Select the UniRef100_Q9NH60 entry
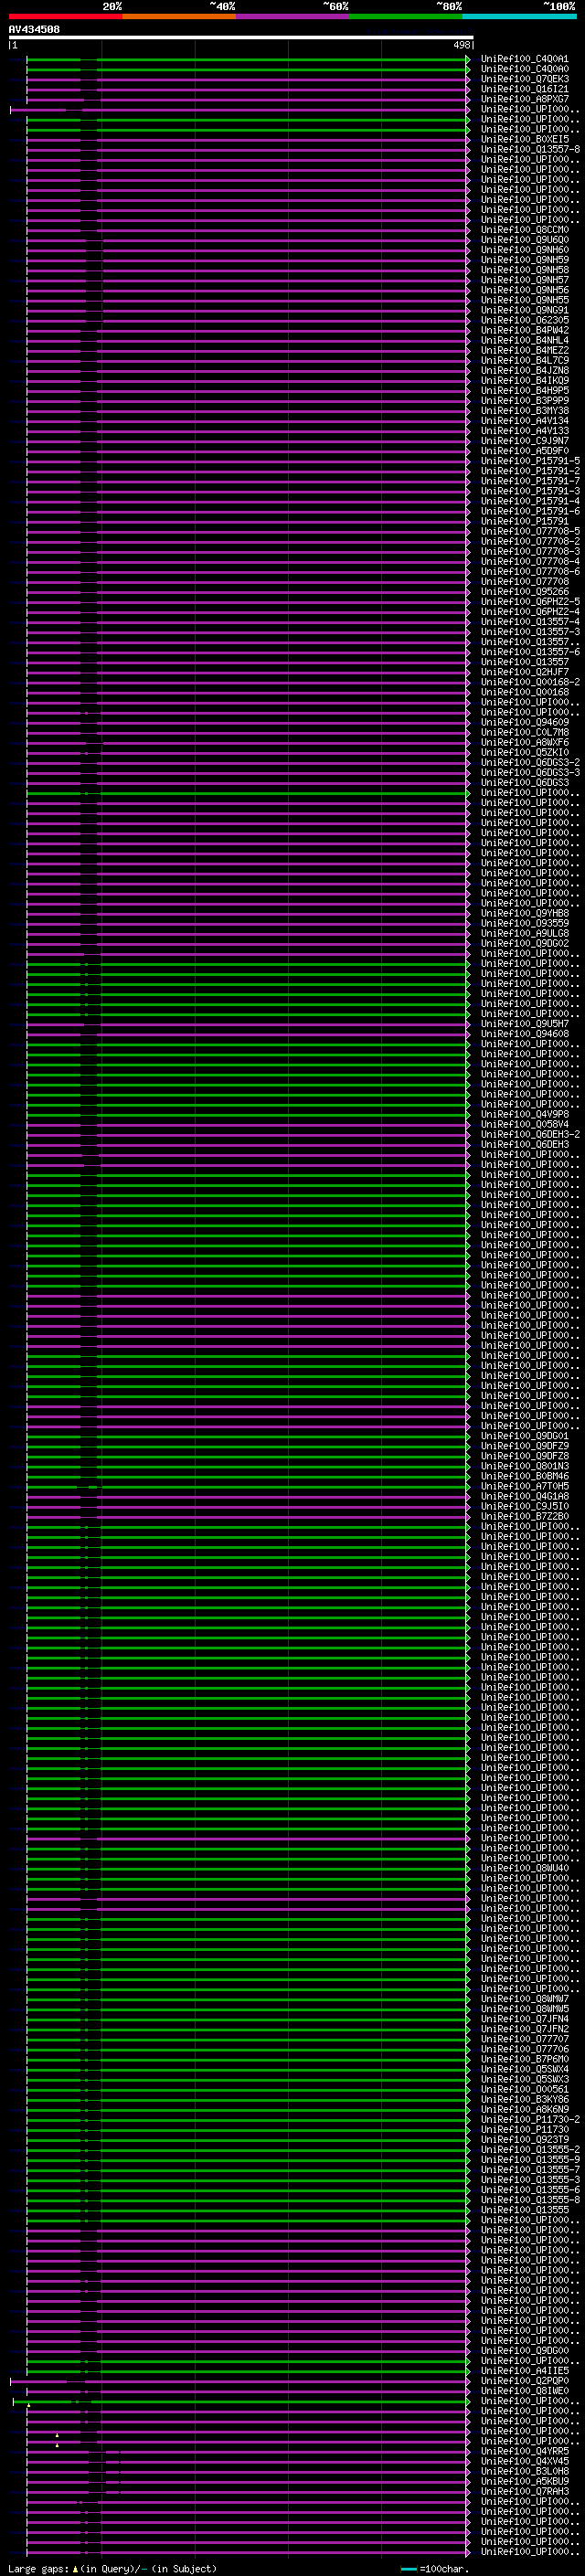Image resolution: width=585 pixels, height=2576 pixels. [x=525, y=250]
